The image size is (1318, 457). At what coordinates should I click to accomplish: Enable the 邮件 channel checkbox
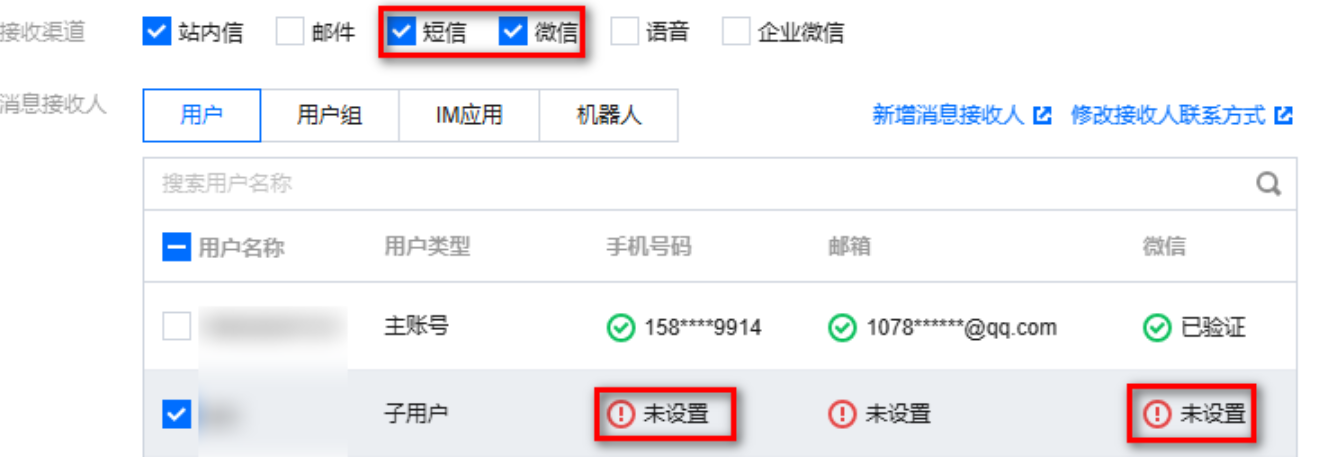tap(290, 32)
